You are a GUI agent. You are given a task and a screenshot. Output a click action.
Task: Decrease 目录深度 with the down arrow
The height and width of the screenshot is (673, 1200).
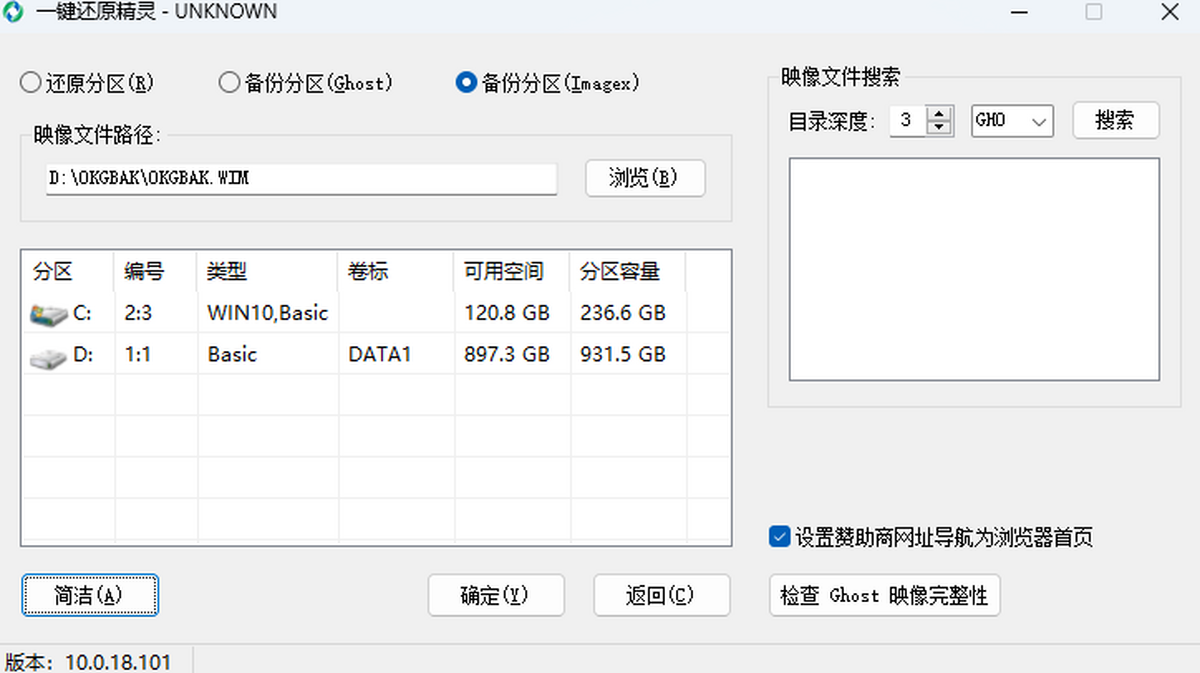click(938, 127)
